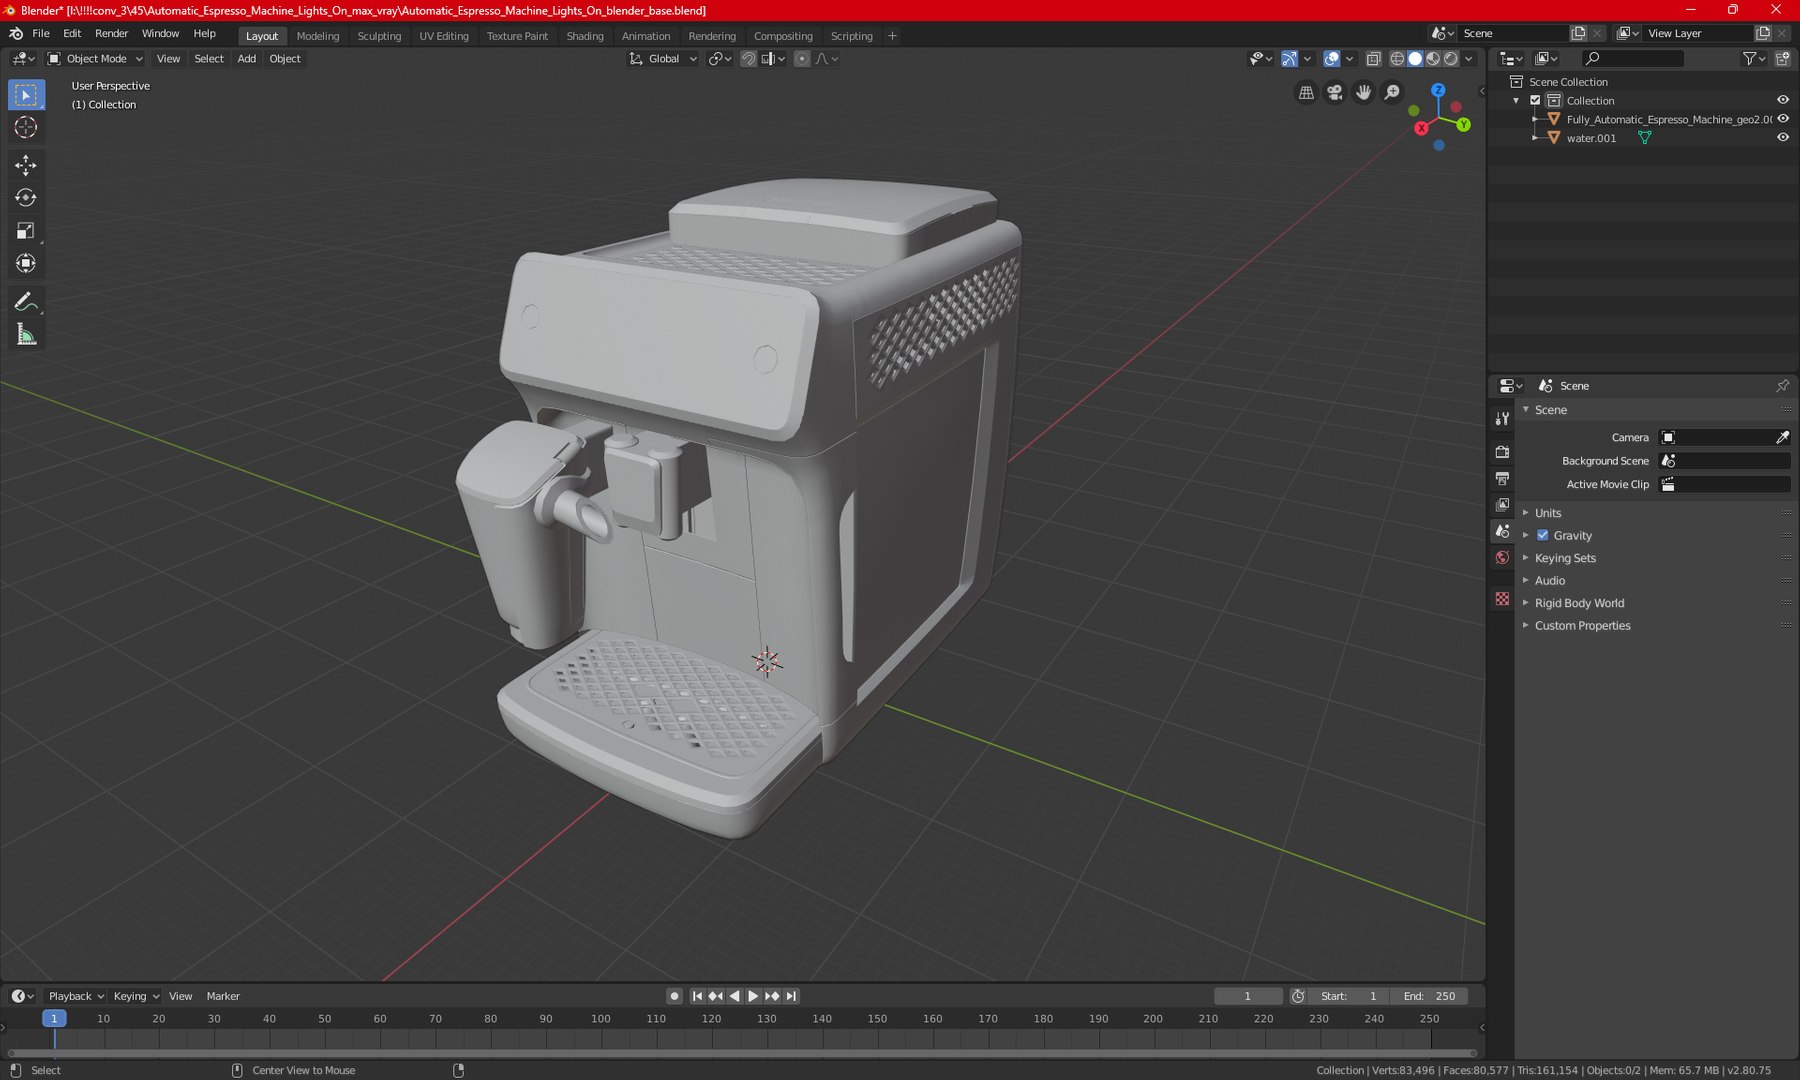Toggle X-ray mode in viewport header
Viewport: 1800px width, 1080px height.
click(1373, 59)
